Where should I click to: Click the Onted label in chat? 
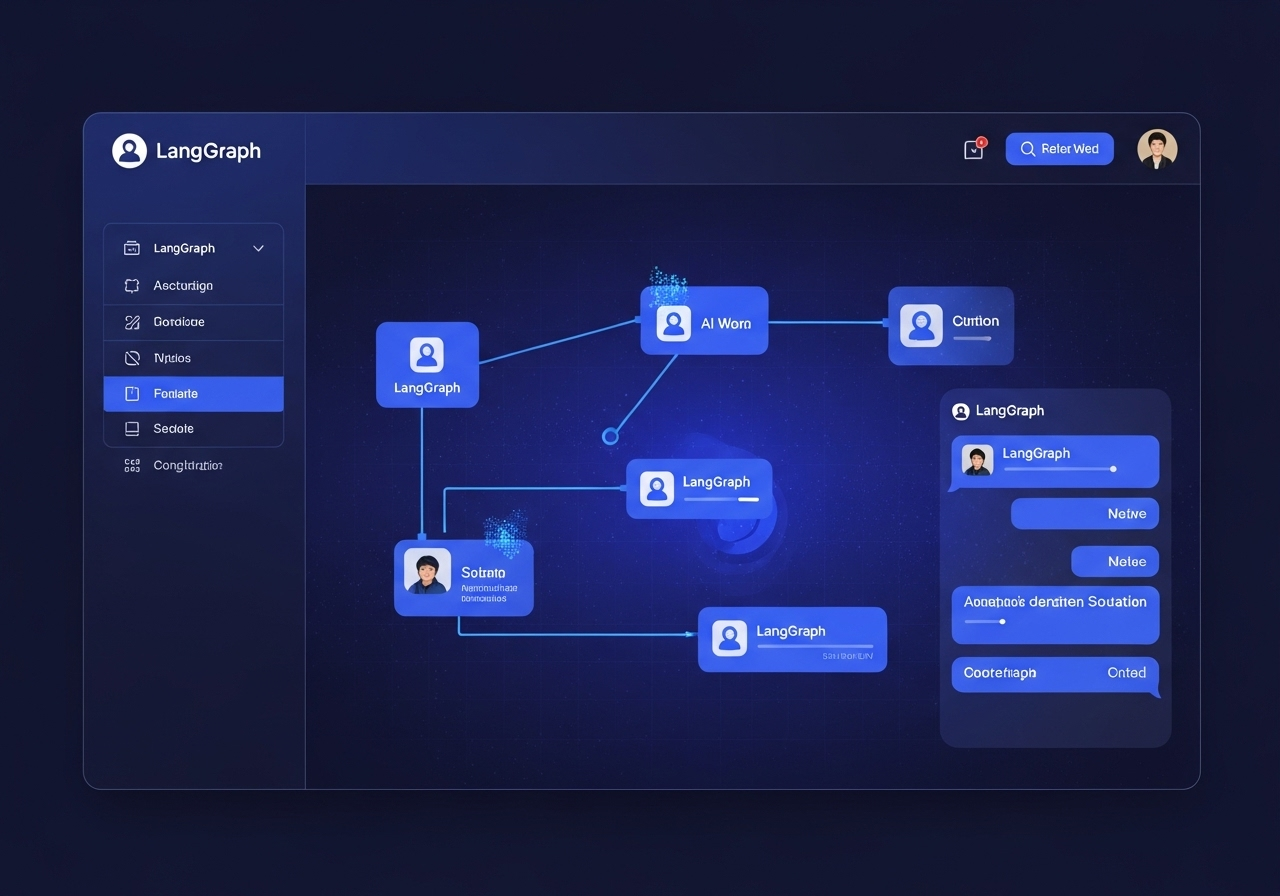1127,673
